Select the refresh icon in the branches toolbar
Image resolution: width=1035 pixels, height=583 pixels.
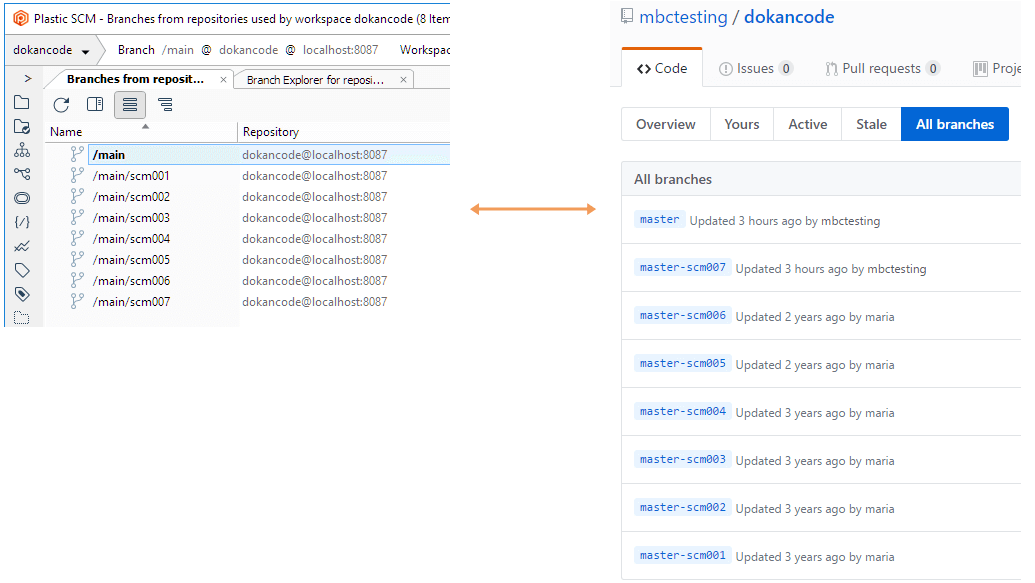click(60, 104)
